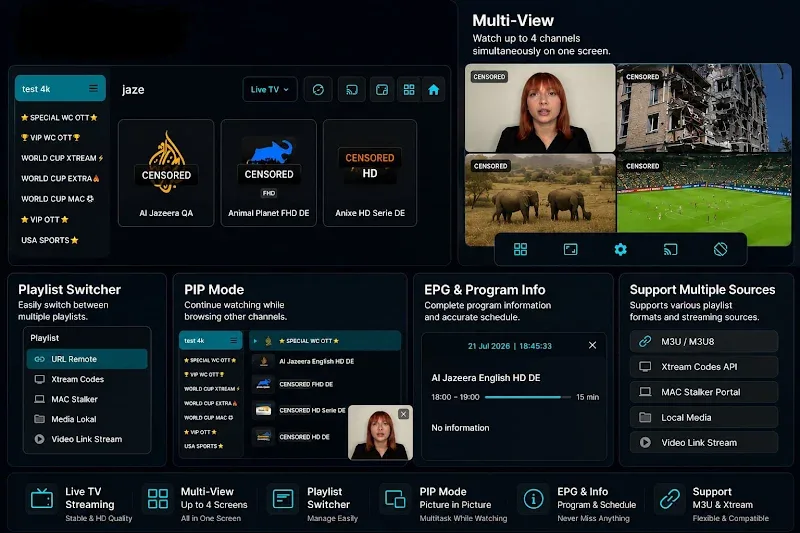Click the 21 Jul 2026 date-time label
Viewport: 800px width, 533px height.
(510, 346)
